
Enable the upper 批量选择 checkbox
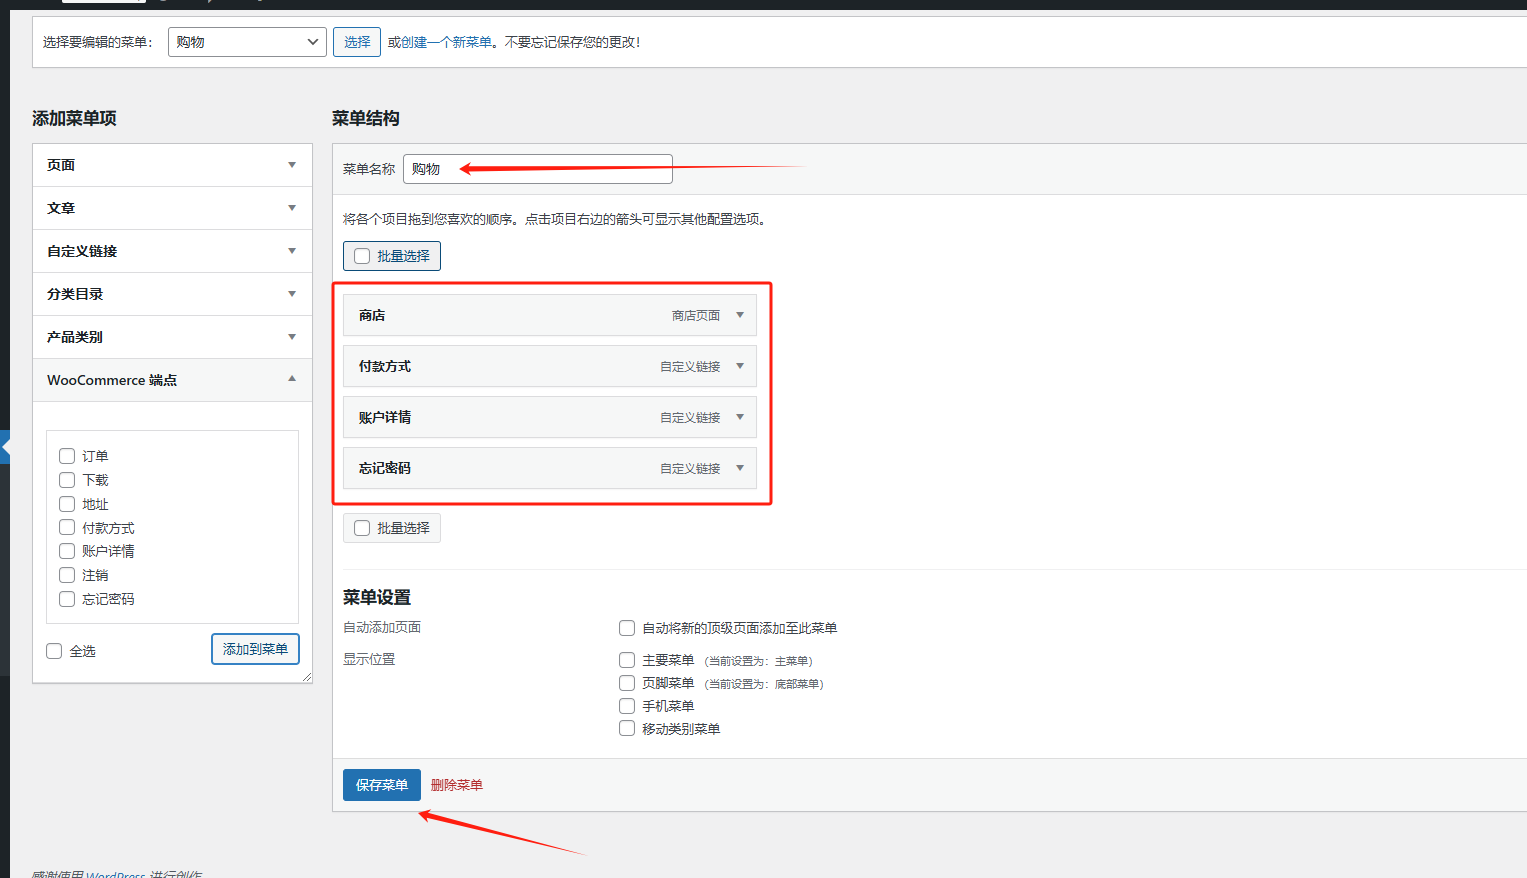[x=361, y=255]
